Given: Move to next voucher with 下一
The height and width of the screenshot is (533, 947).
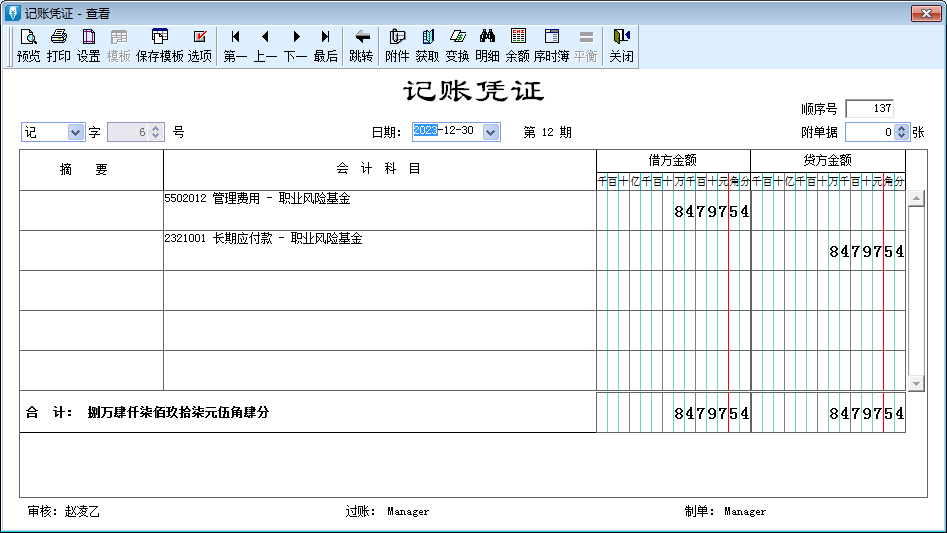Looking at the screenshot, I should [295, 45].
